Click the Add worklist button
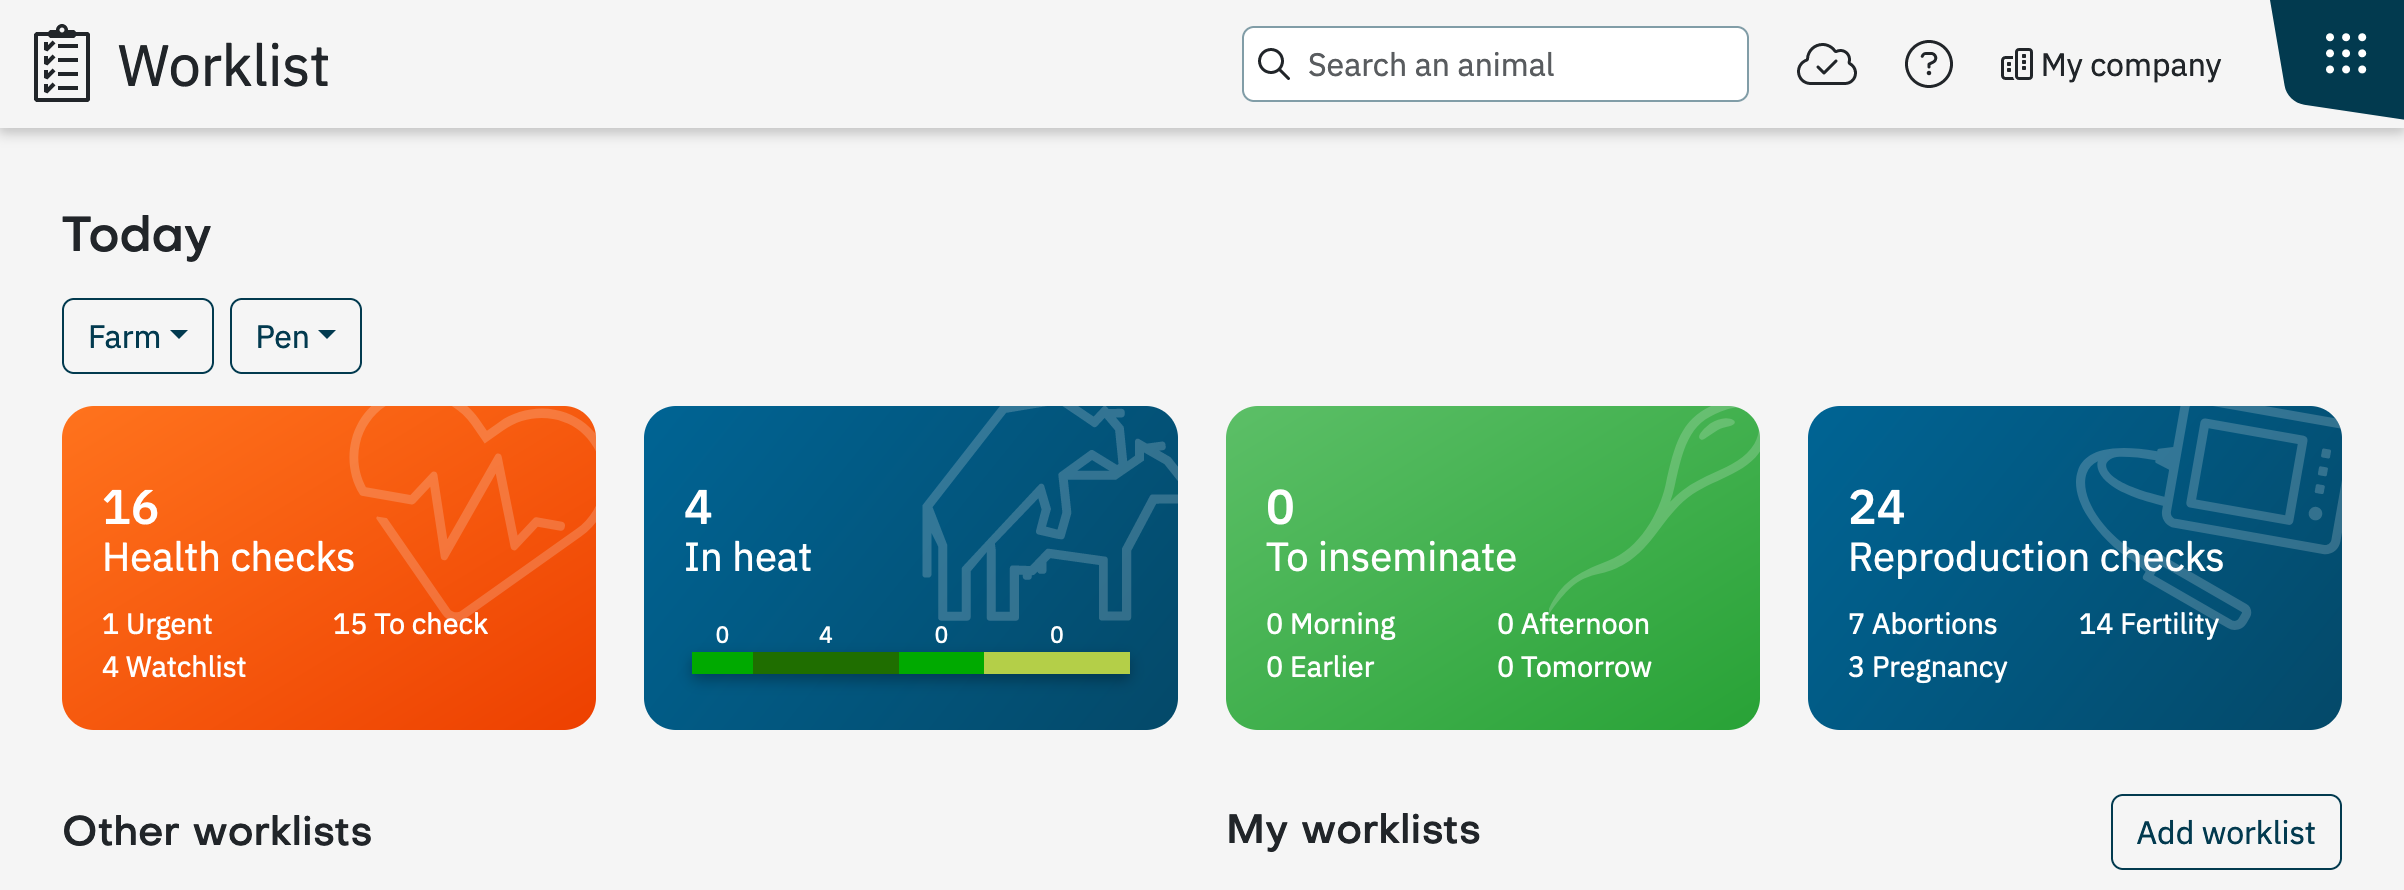Screen dimensions: 2404x890 pyautogui.click(x=2226, y=832)
